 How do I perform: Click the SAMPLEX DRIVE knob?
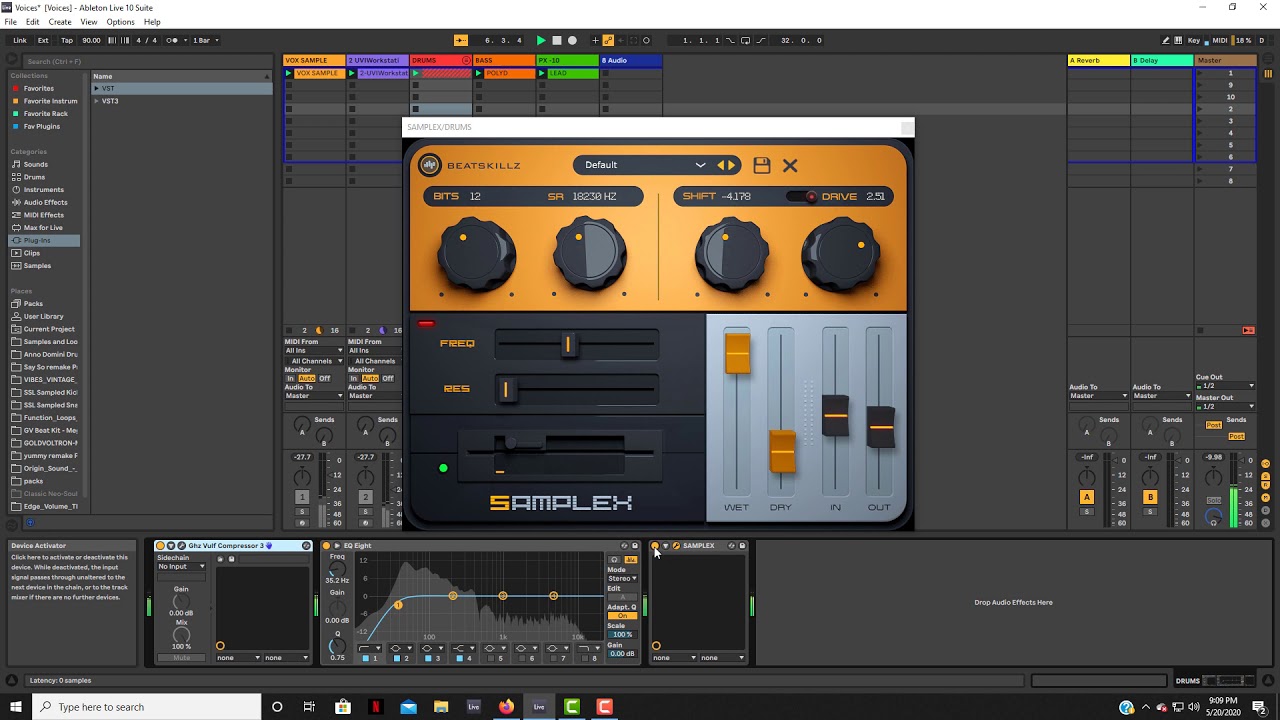pyautogui.click(x=841, y=256)
